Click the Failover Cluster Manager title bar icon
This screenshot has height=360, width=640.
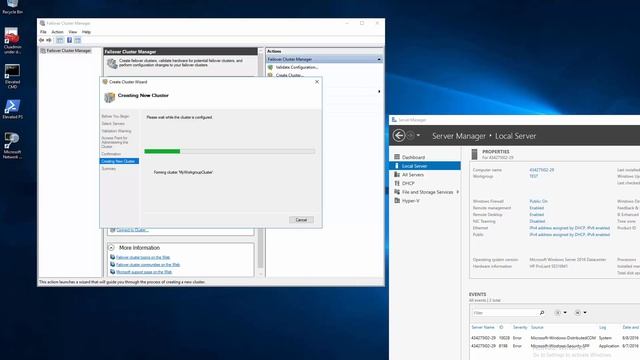(42, 23)
